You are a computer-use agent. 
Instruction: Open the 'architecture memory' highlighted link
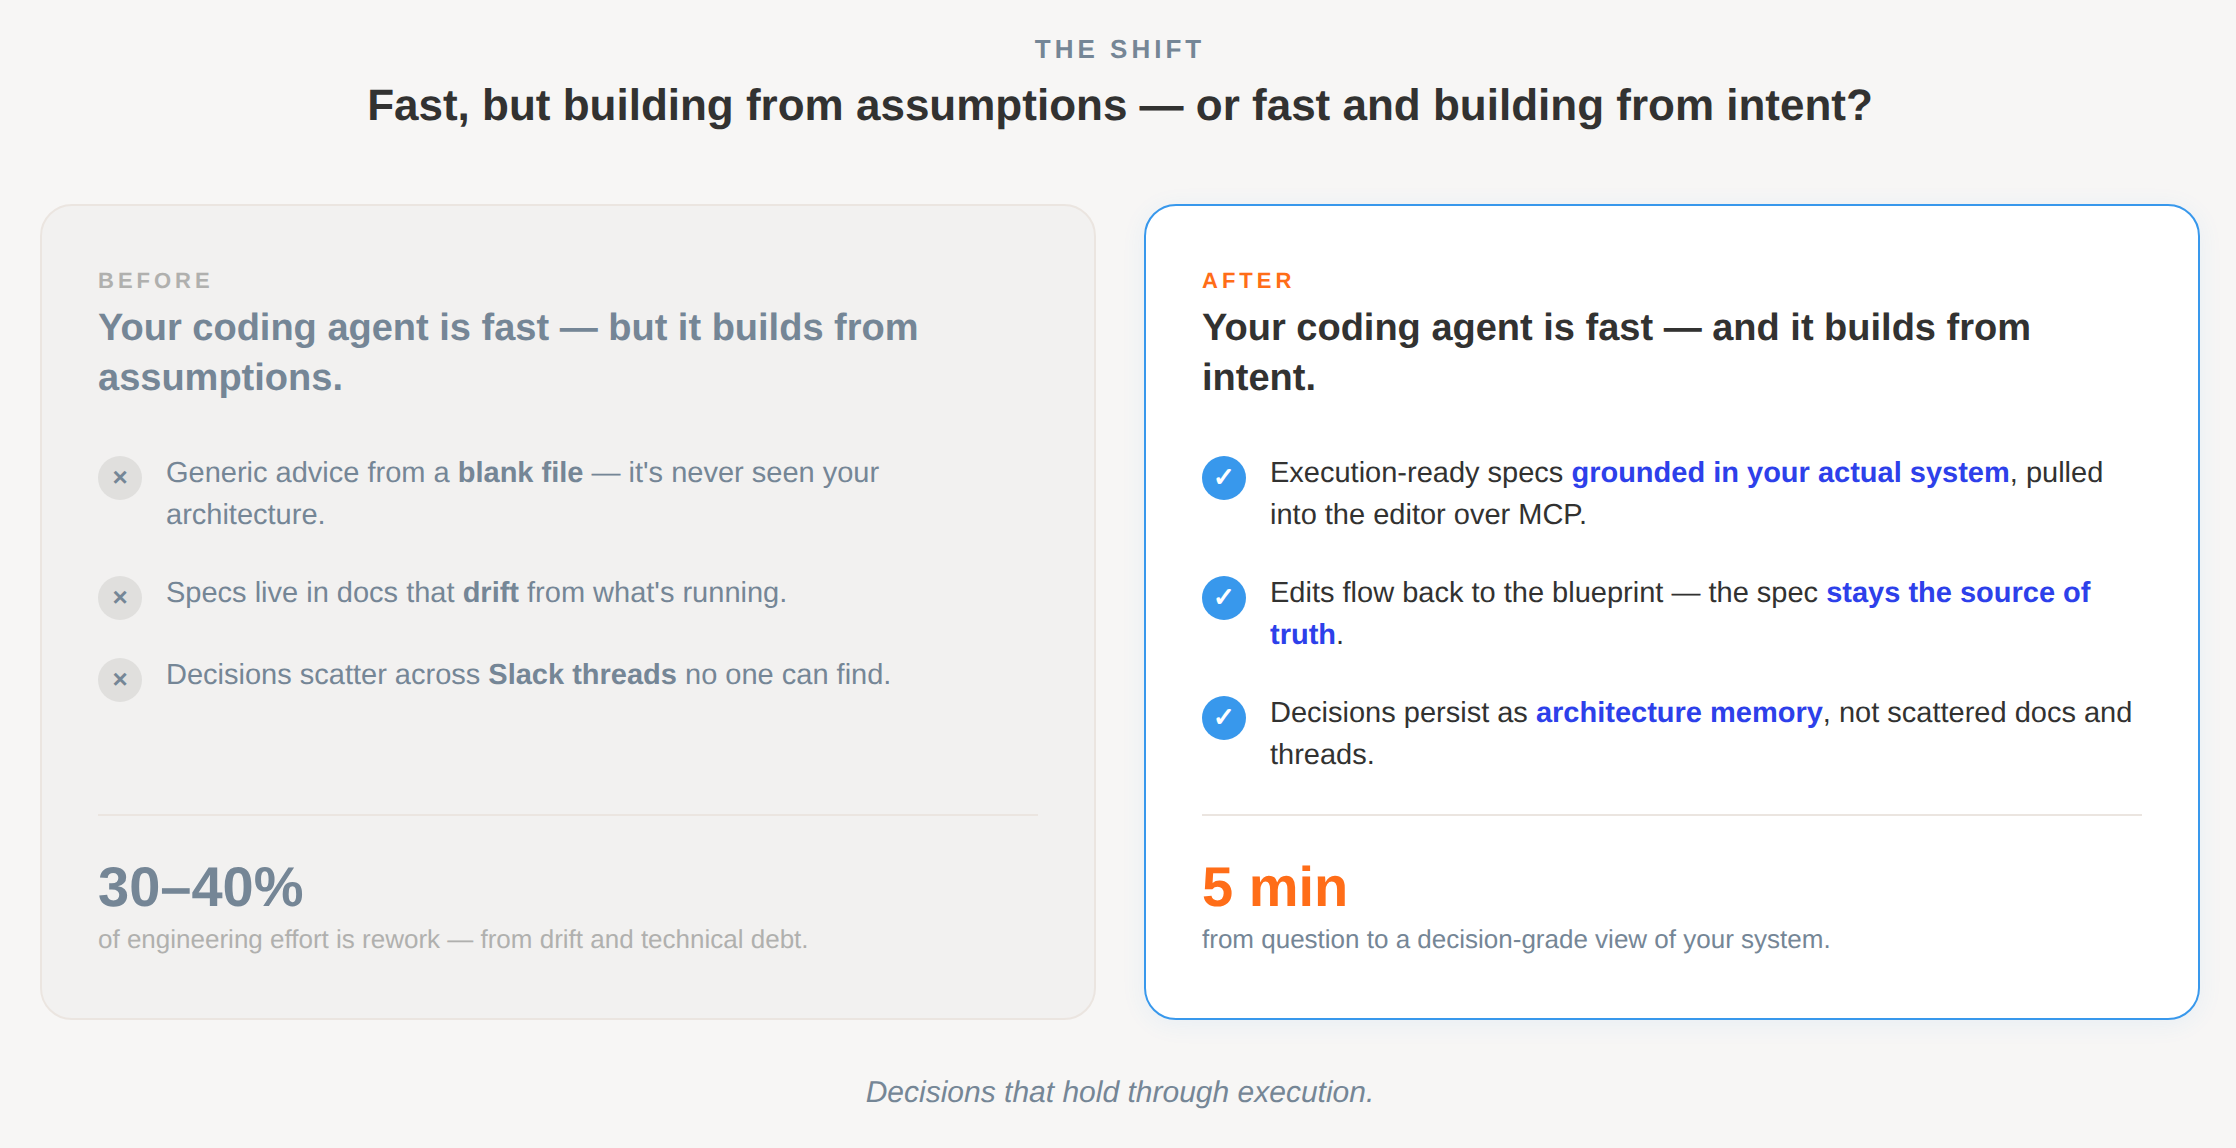click(x=1679, y=712)
